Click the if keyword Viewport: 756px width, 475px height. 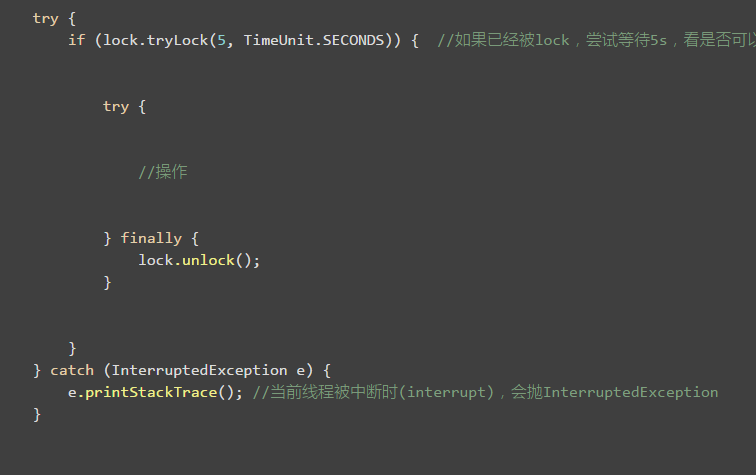point(77,40)
